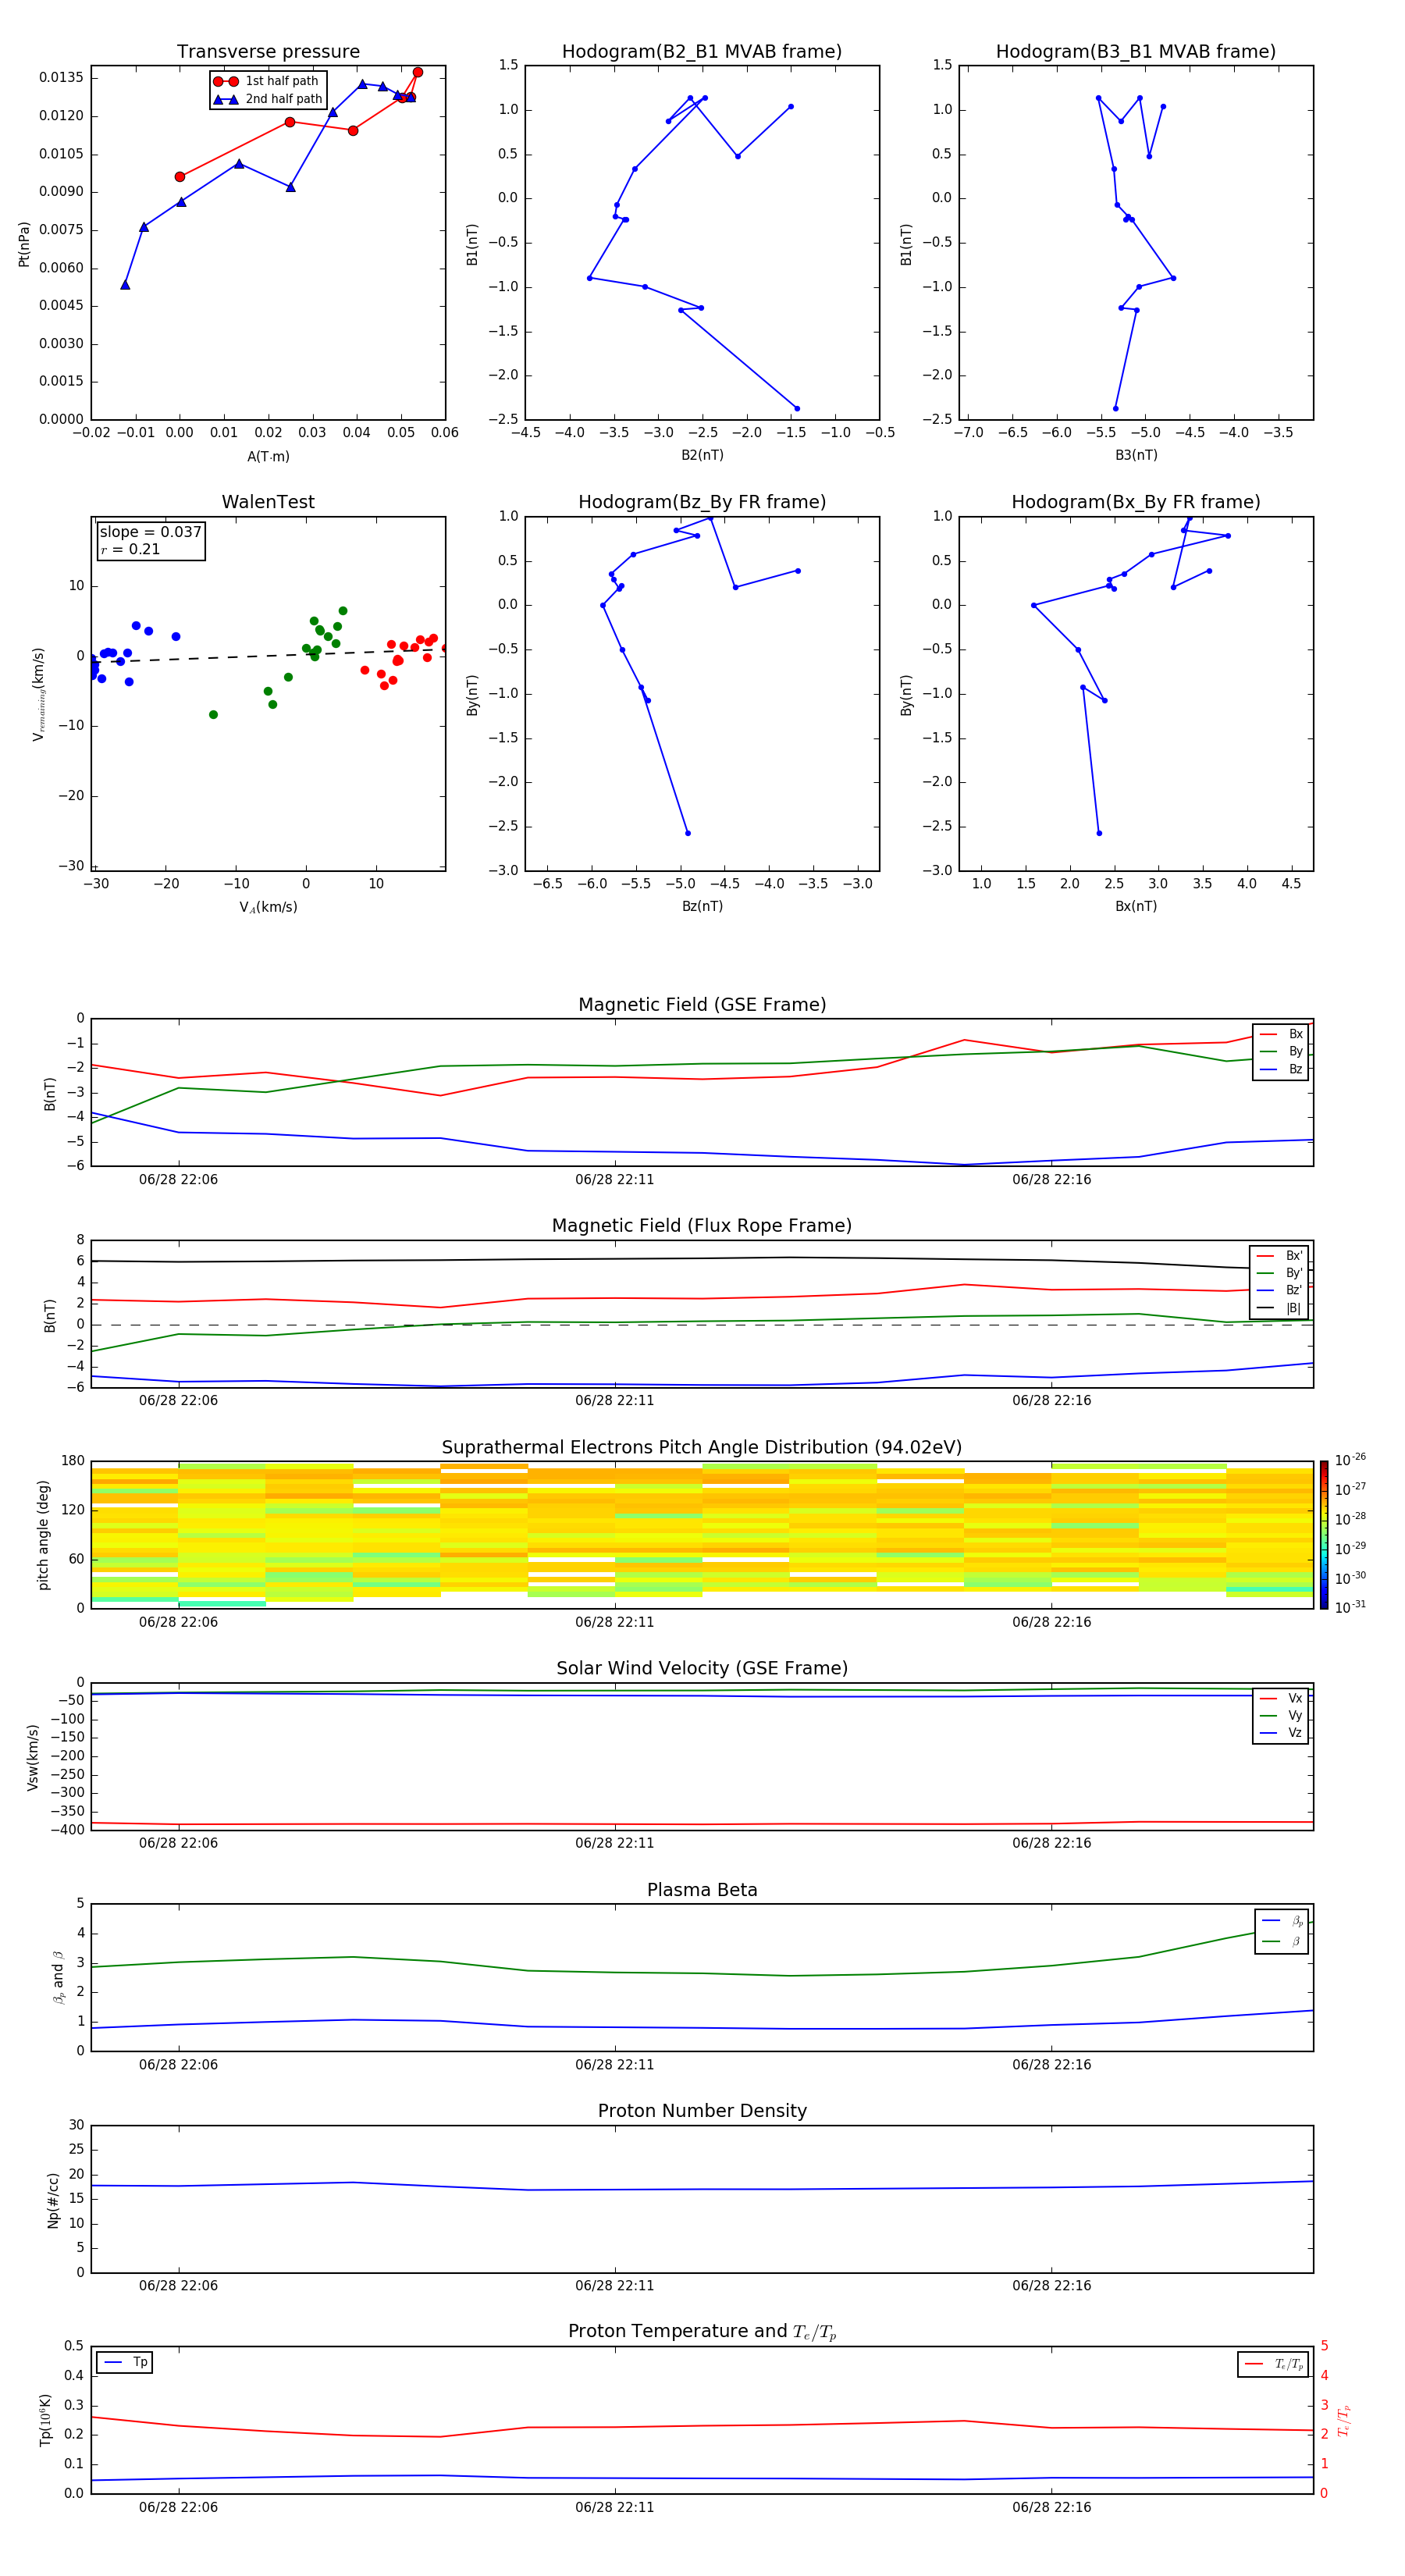Click the 'Solar Wind Velocity (GSE Frame)' title
Image resolution: width=1405 pixels, height=2576 pixels.
702,1669
